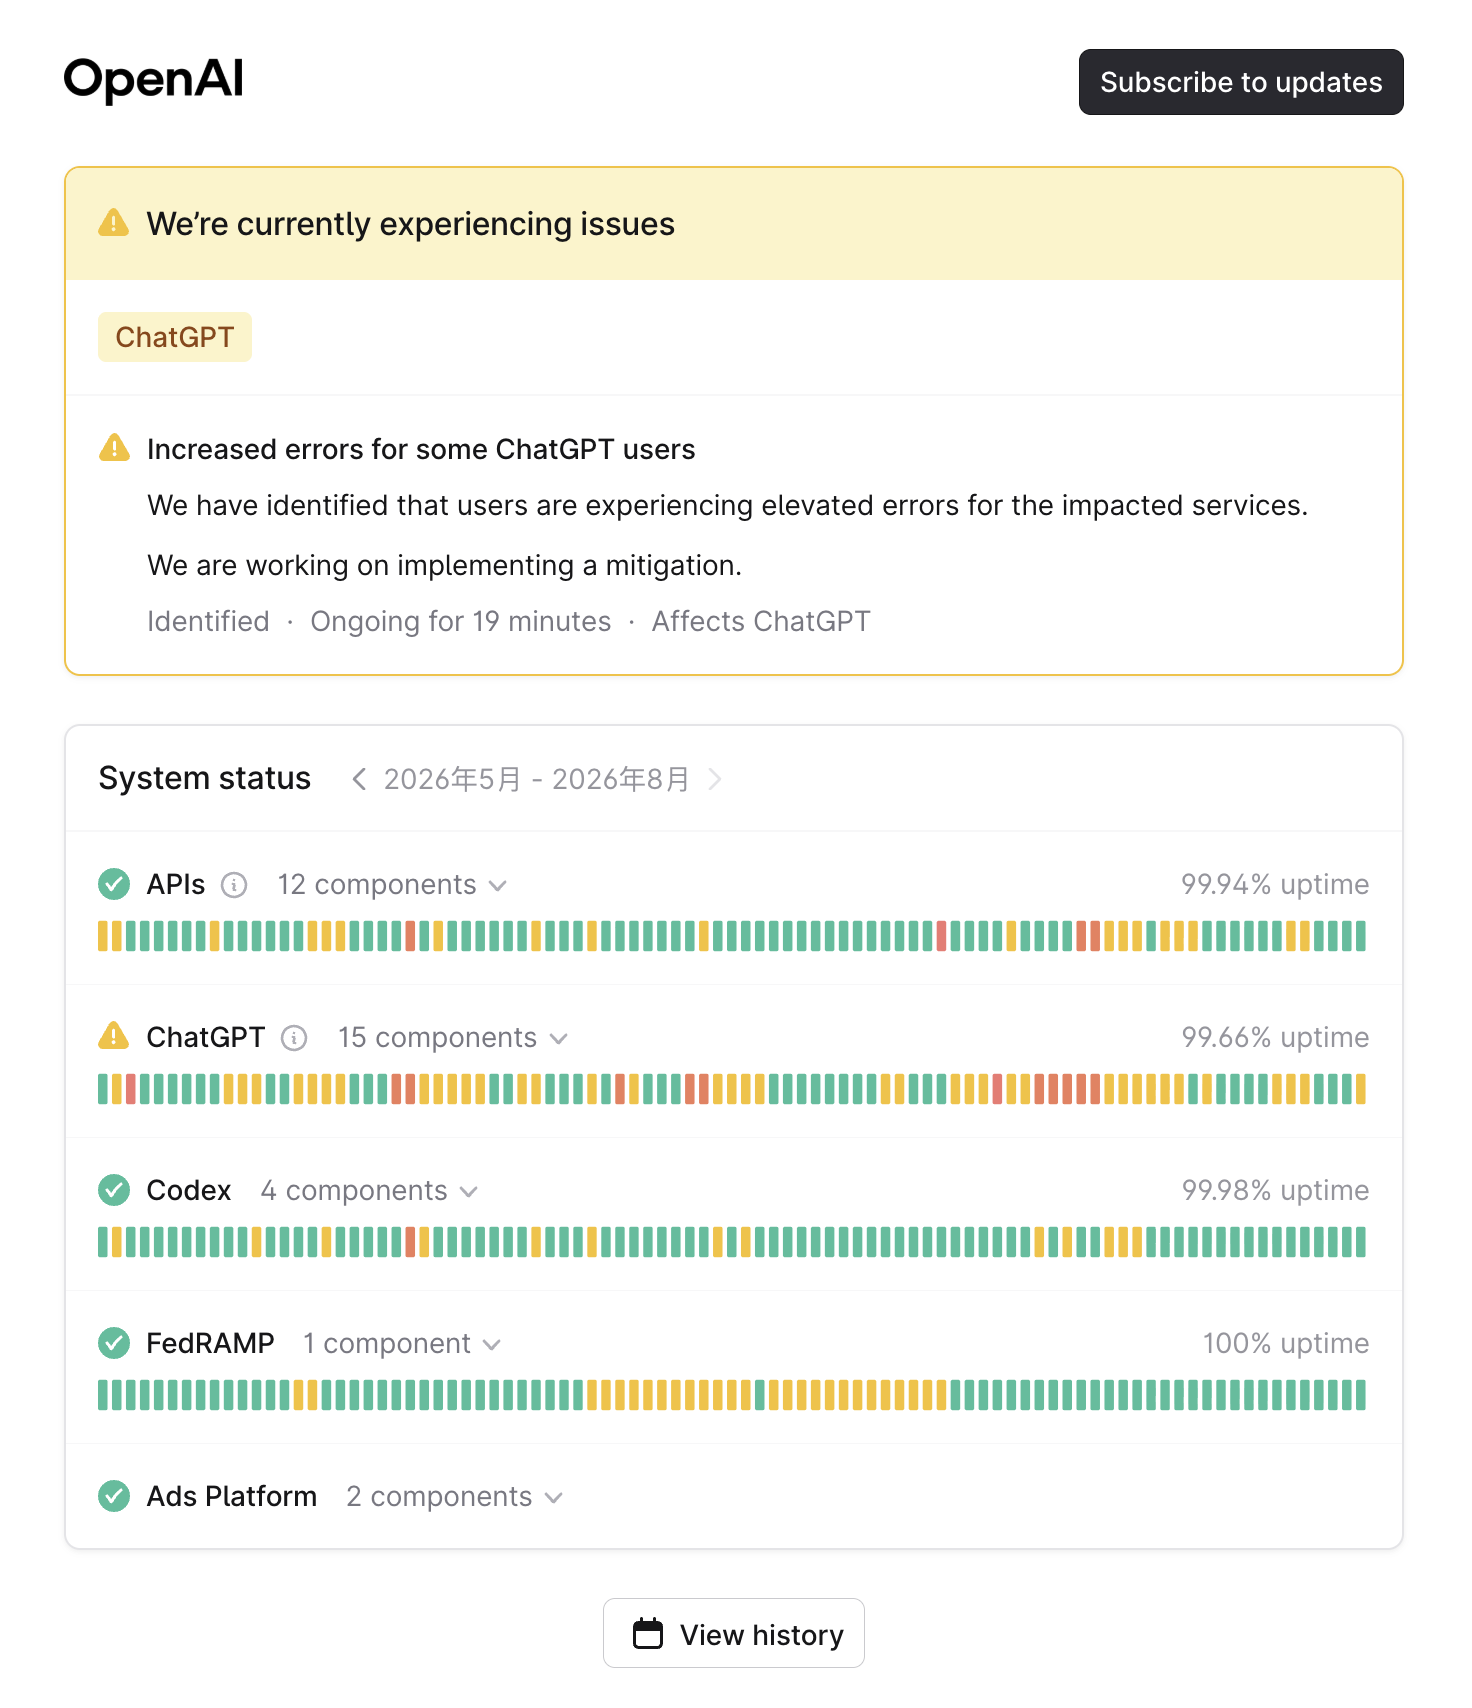Click the info icon next to ChatGPT
The height and width of the screenshot is (1708, 1472).
(294, 1038)
